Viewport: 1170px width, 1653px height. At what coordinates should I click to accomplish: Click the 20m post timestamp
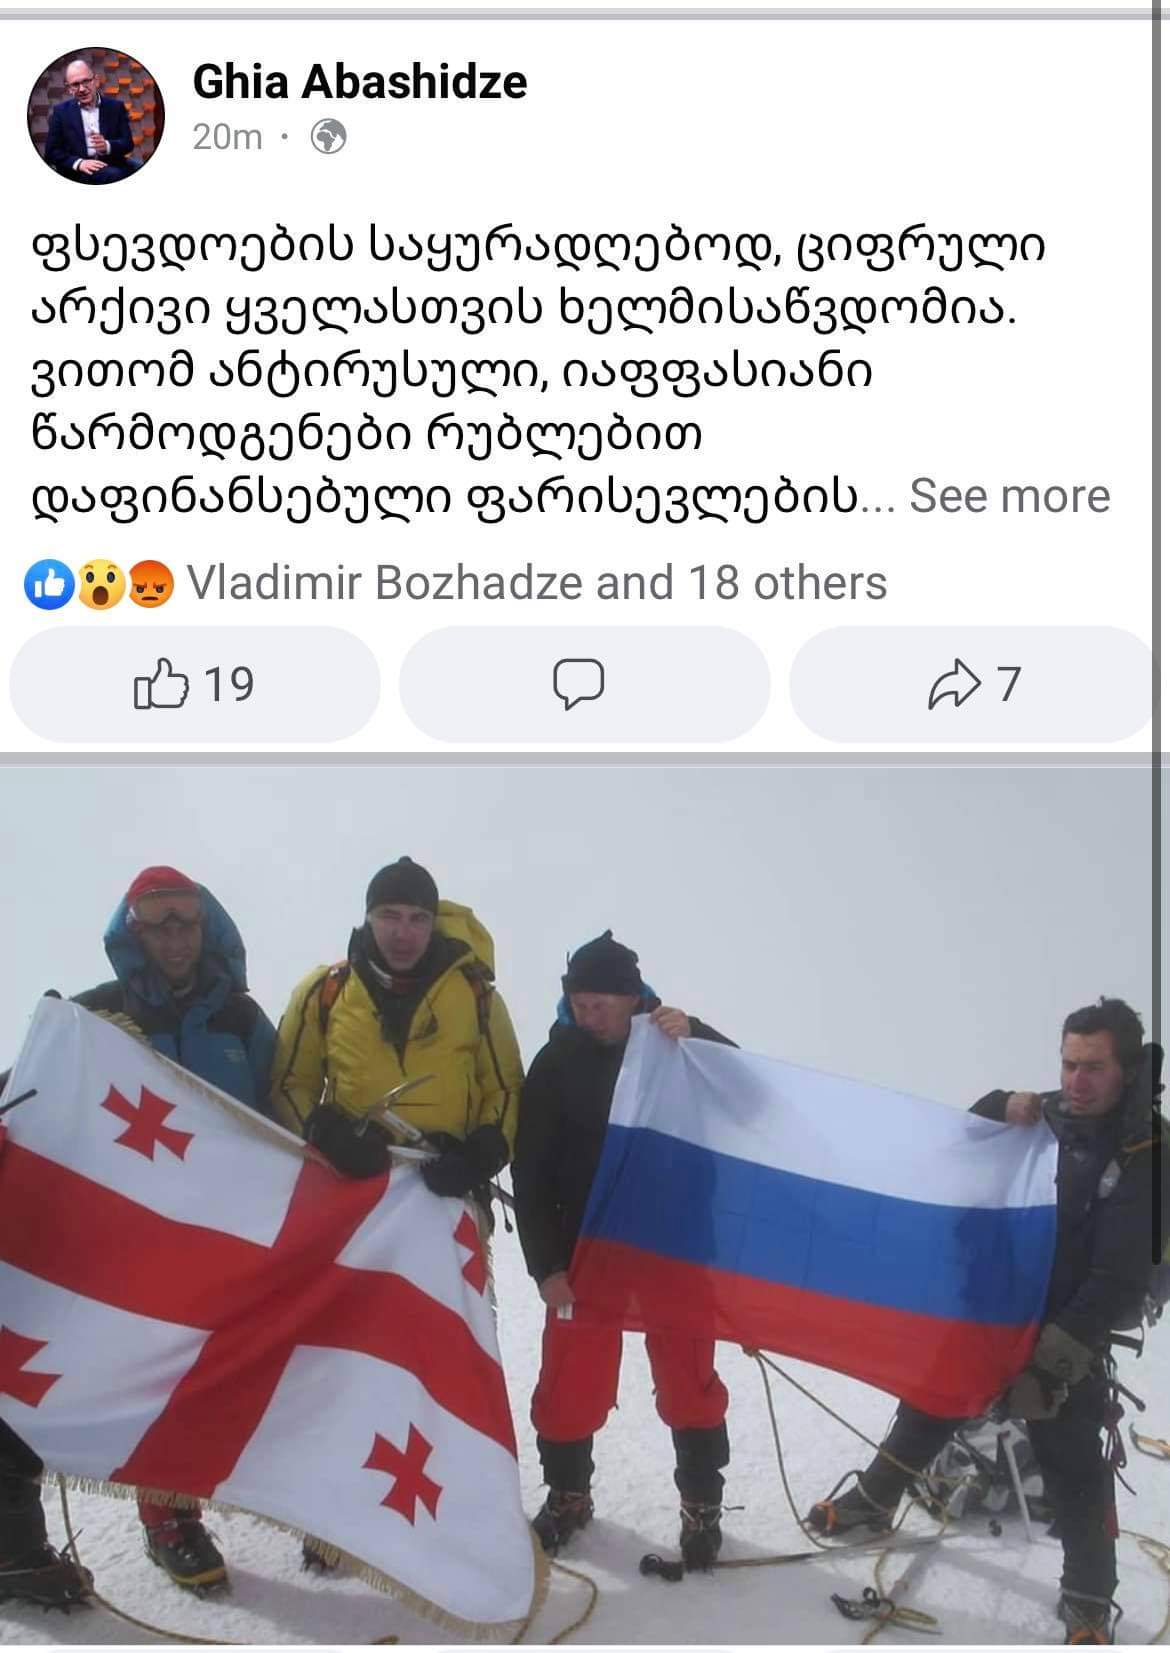227,136
